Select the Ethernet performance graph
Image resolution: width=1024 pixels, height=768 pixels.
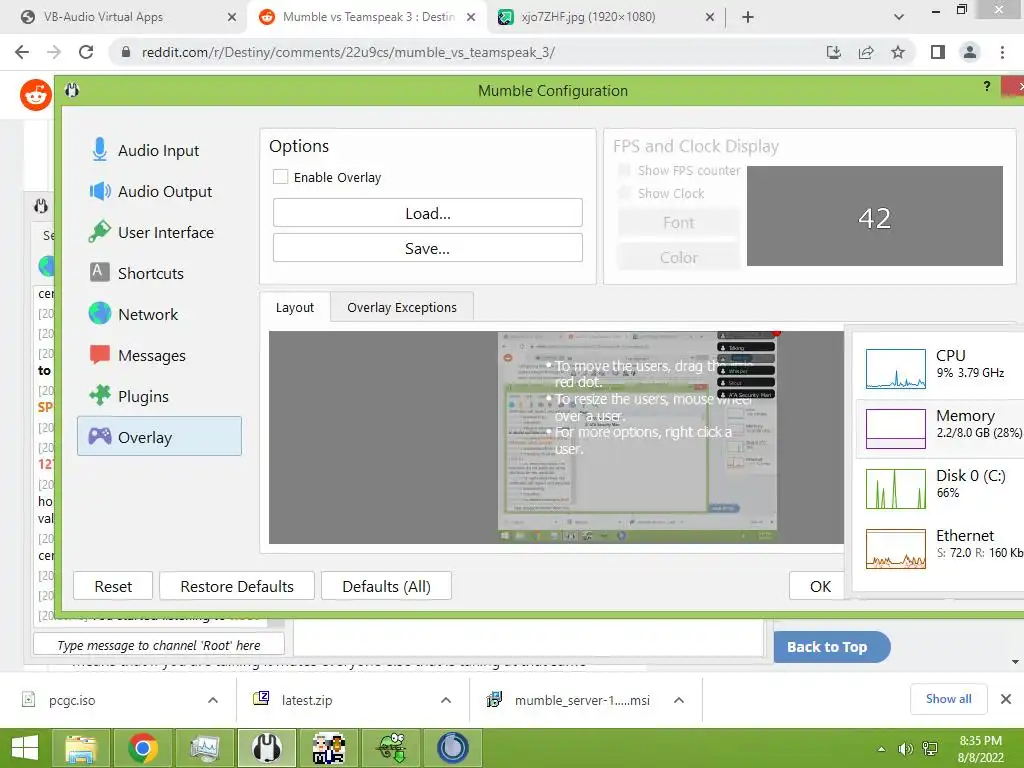895,549
